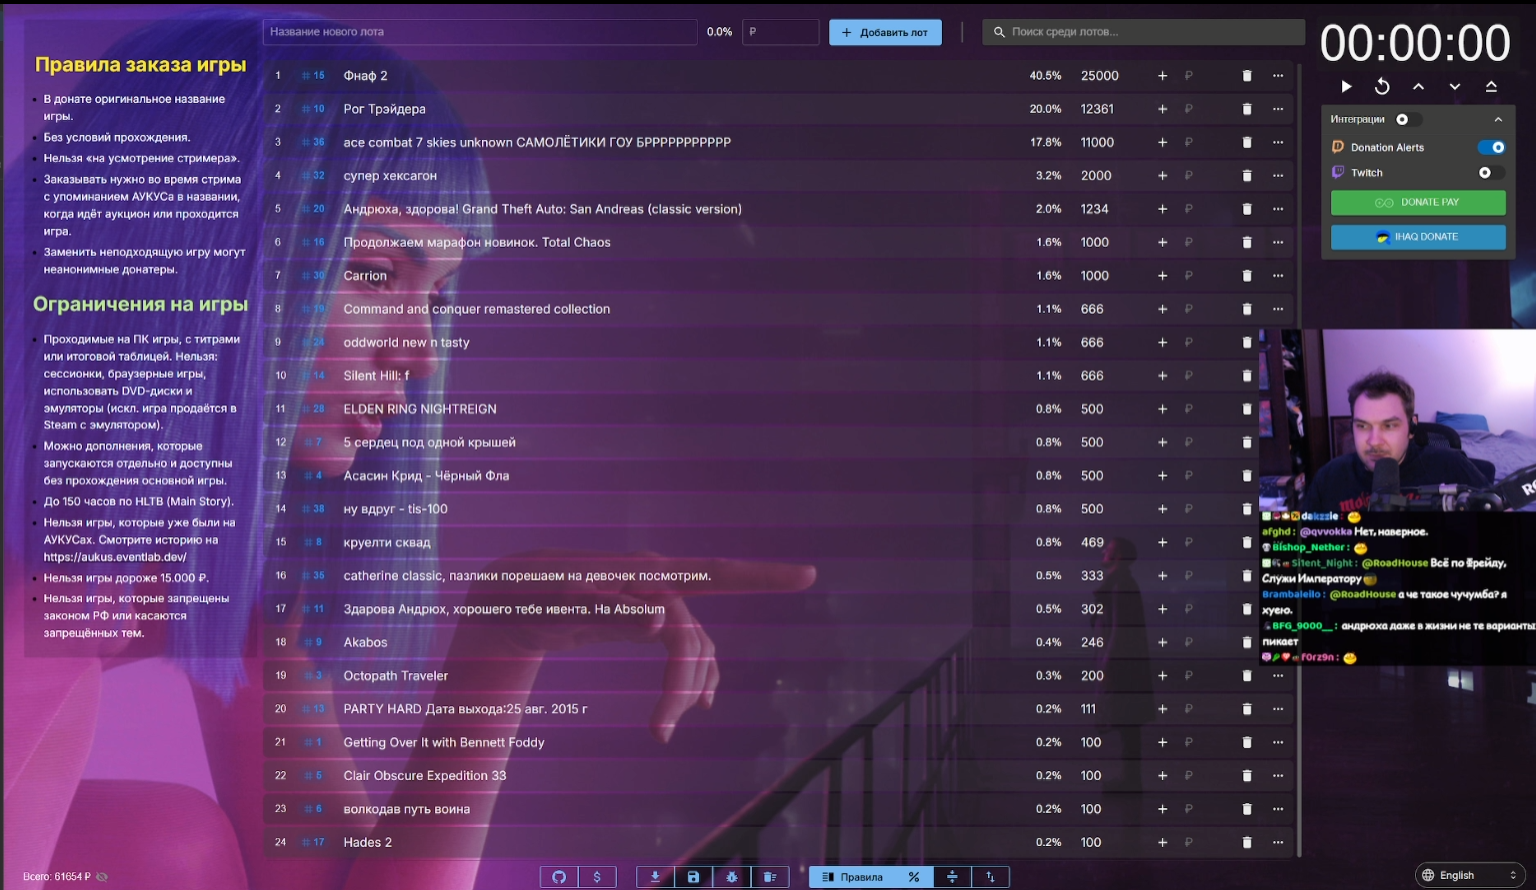Click the blue IHAQ DONATE button
Screen dimensions: 1536x890
click(x=1418, y=237)
